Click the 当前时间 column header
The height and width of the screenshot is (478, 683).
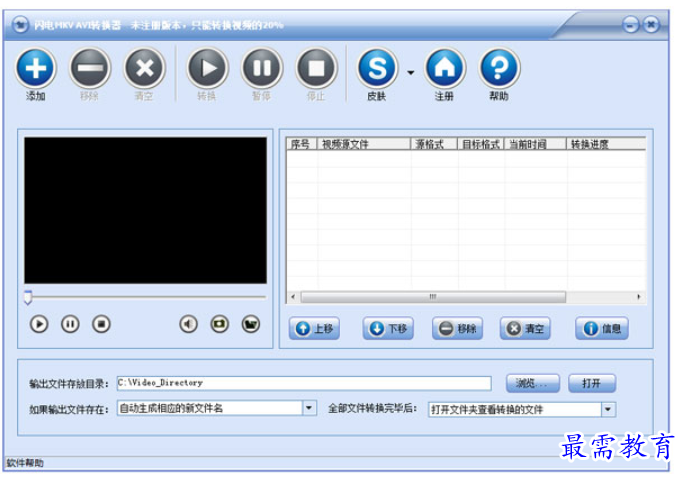[x=535, y=144]
